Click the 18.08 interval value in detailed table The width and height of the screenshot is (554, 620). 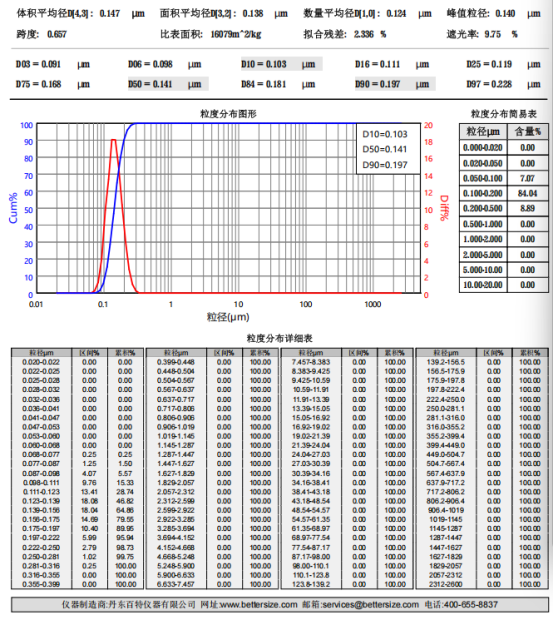point(89,501)
